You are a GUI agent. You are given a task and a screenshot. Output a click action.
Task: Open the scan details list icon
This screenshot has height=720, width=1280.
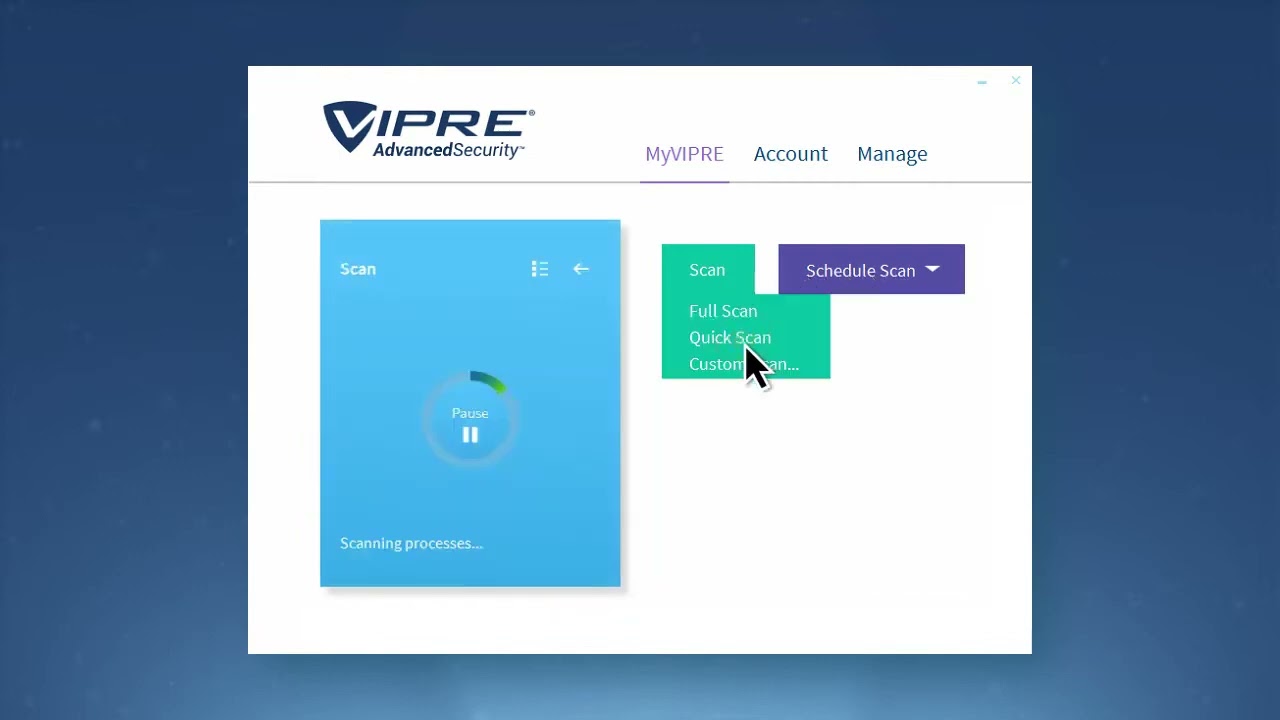click(x=540, y=269)
